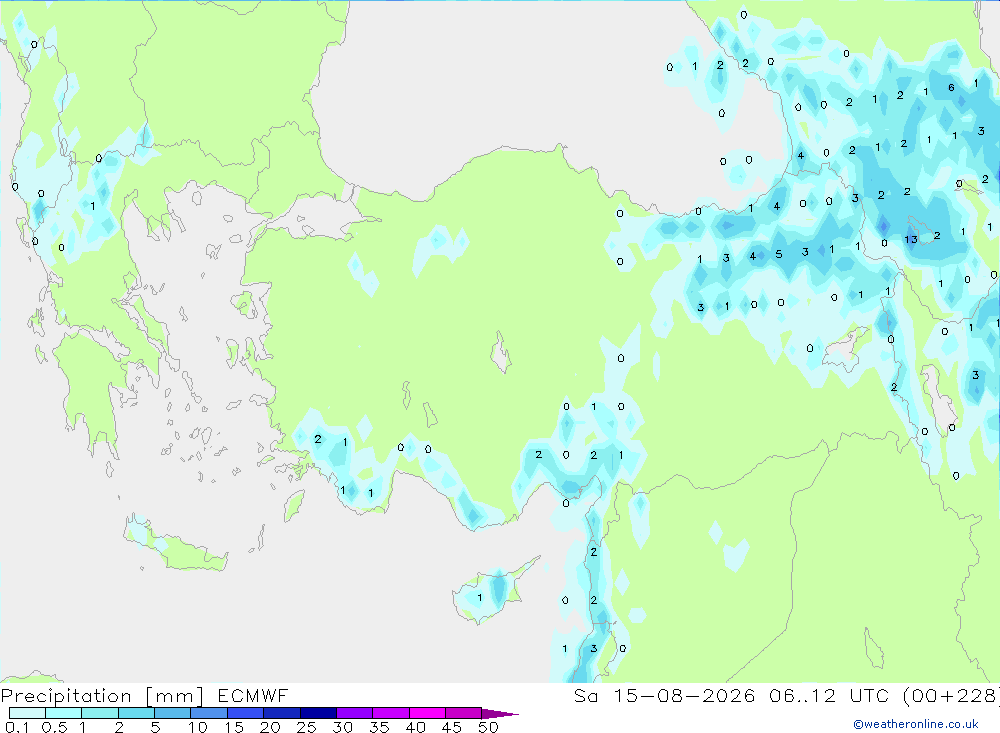The width and height of the screenshot is (1000, 733).
Task: Pick the 25 to 30 mm dark blue swatch
Action: (318, 713)
